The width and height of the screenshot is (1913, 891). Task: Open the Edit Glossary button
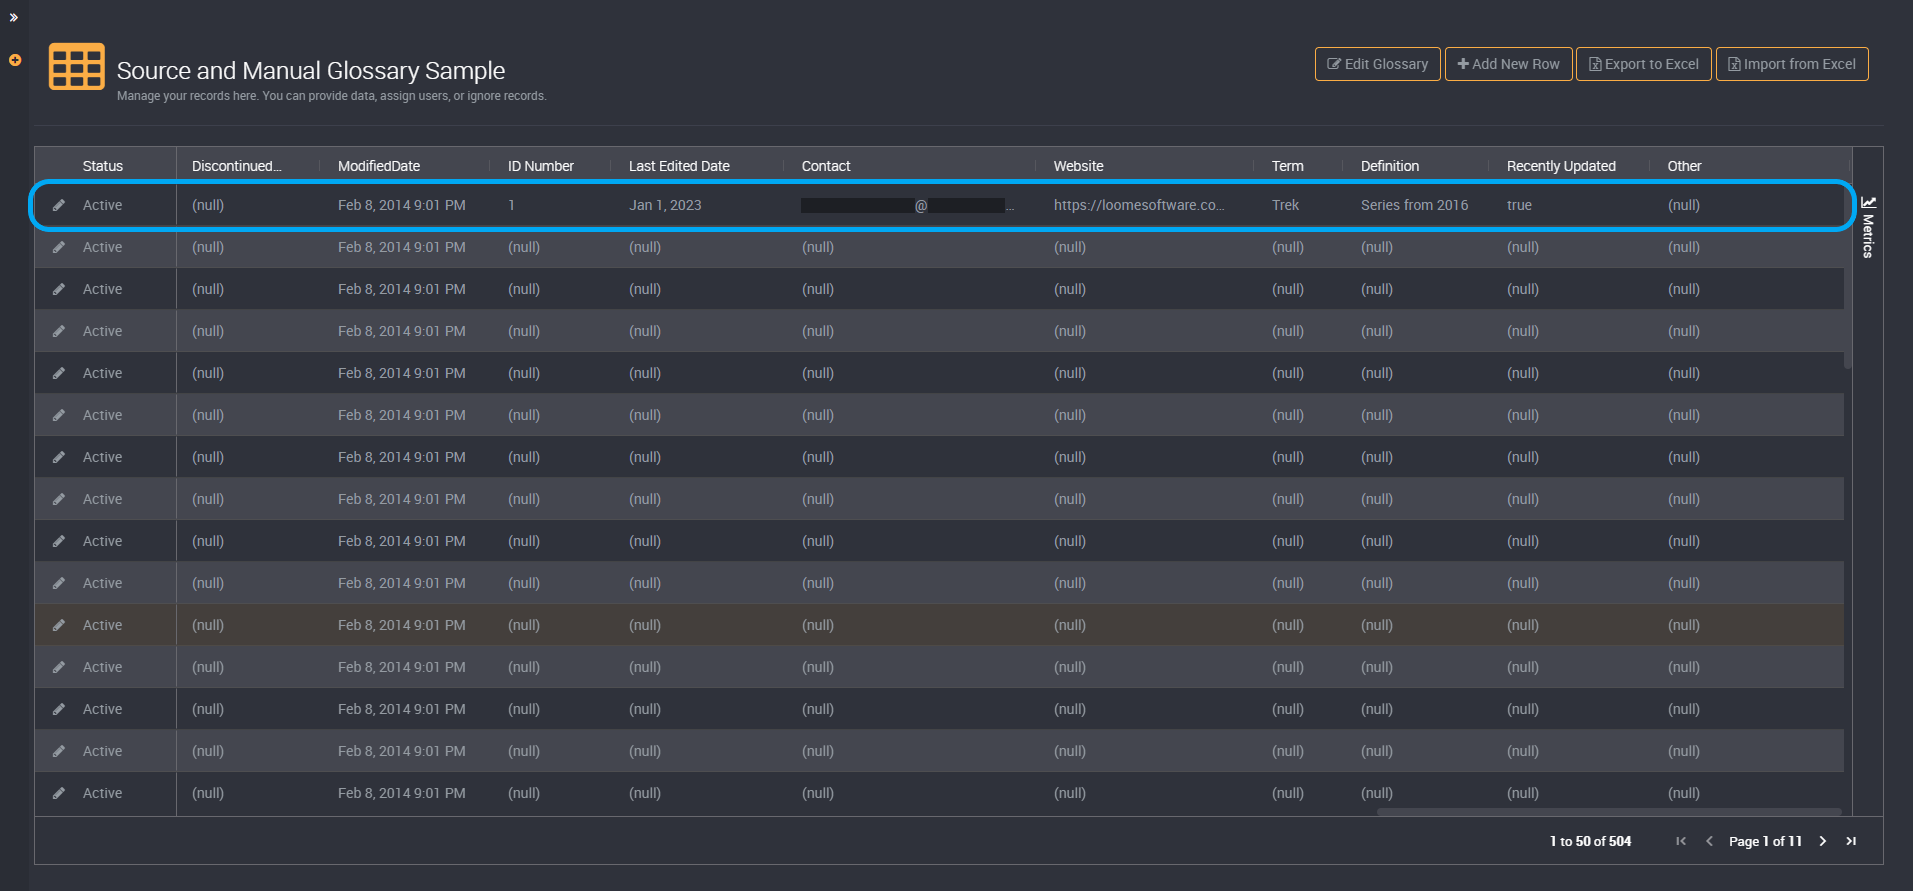(x=1377, y=64)
